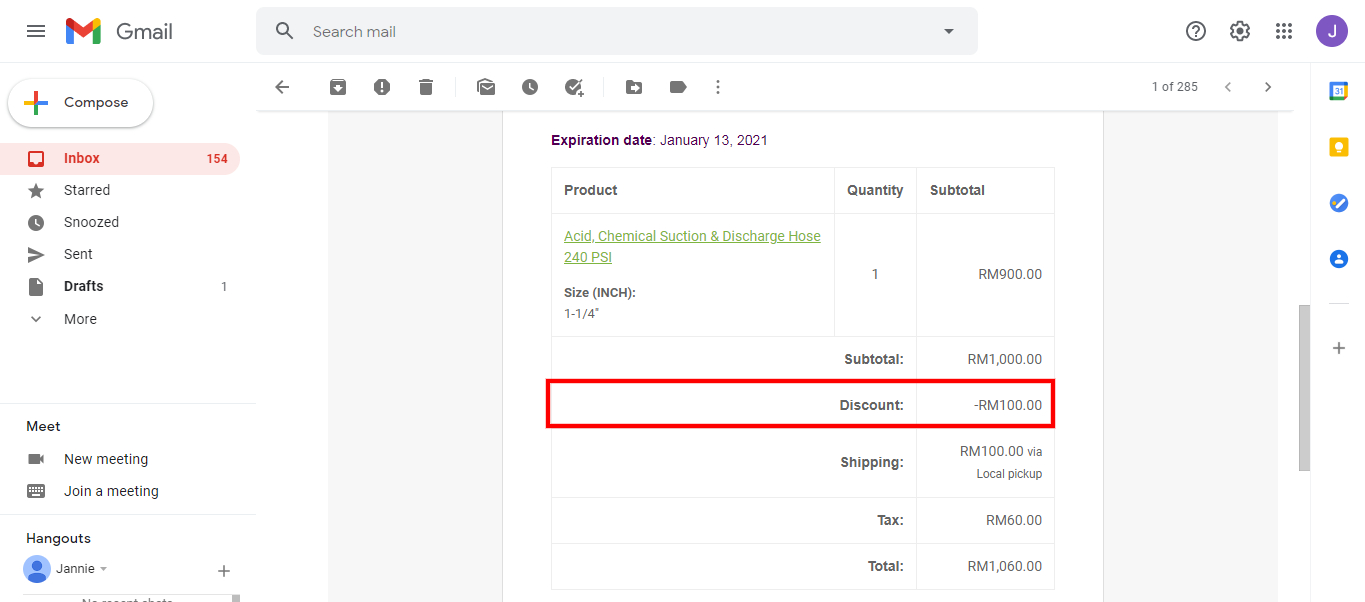Image resolution: width=1365 pixels, height=602 pixels.
Task: Click the Hangouts section heading
Action: click(x=58, y=538)
